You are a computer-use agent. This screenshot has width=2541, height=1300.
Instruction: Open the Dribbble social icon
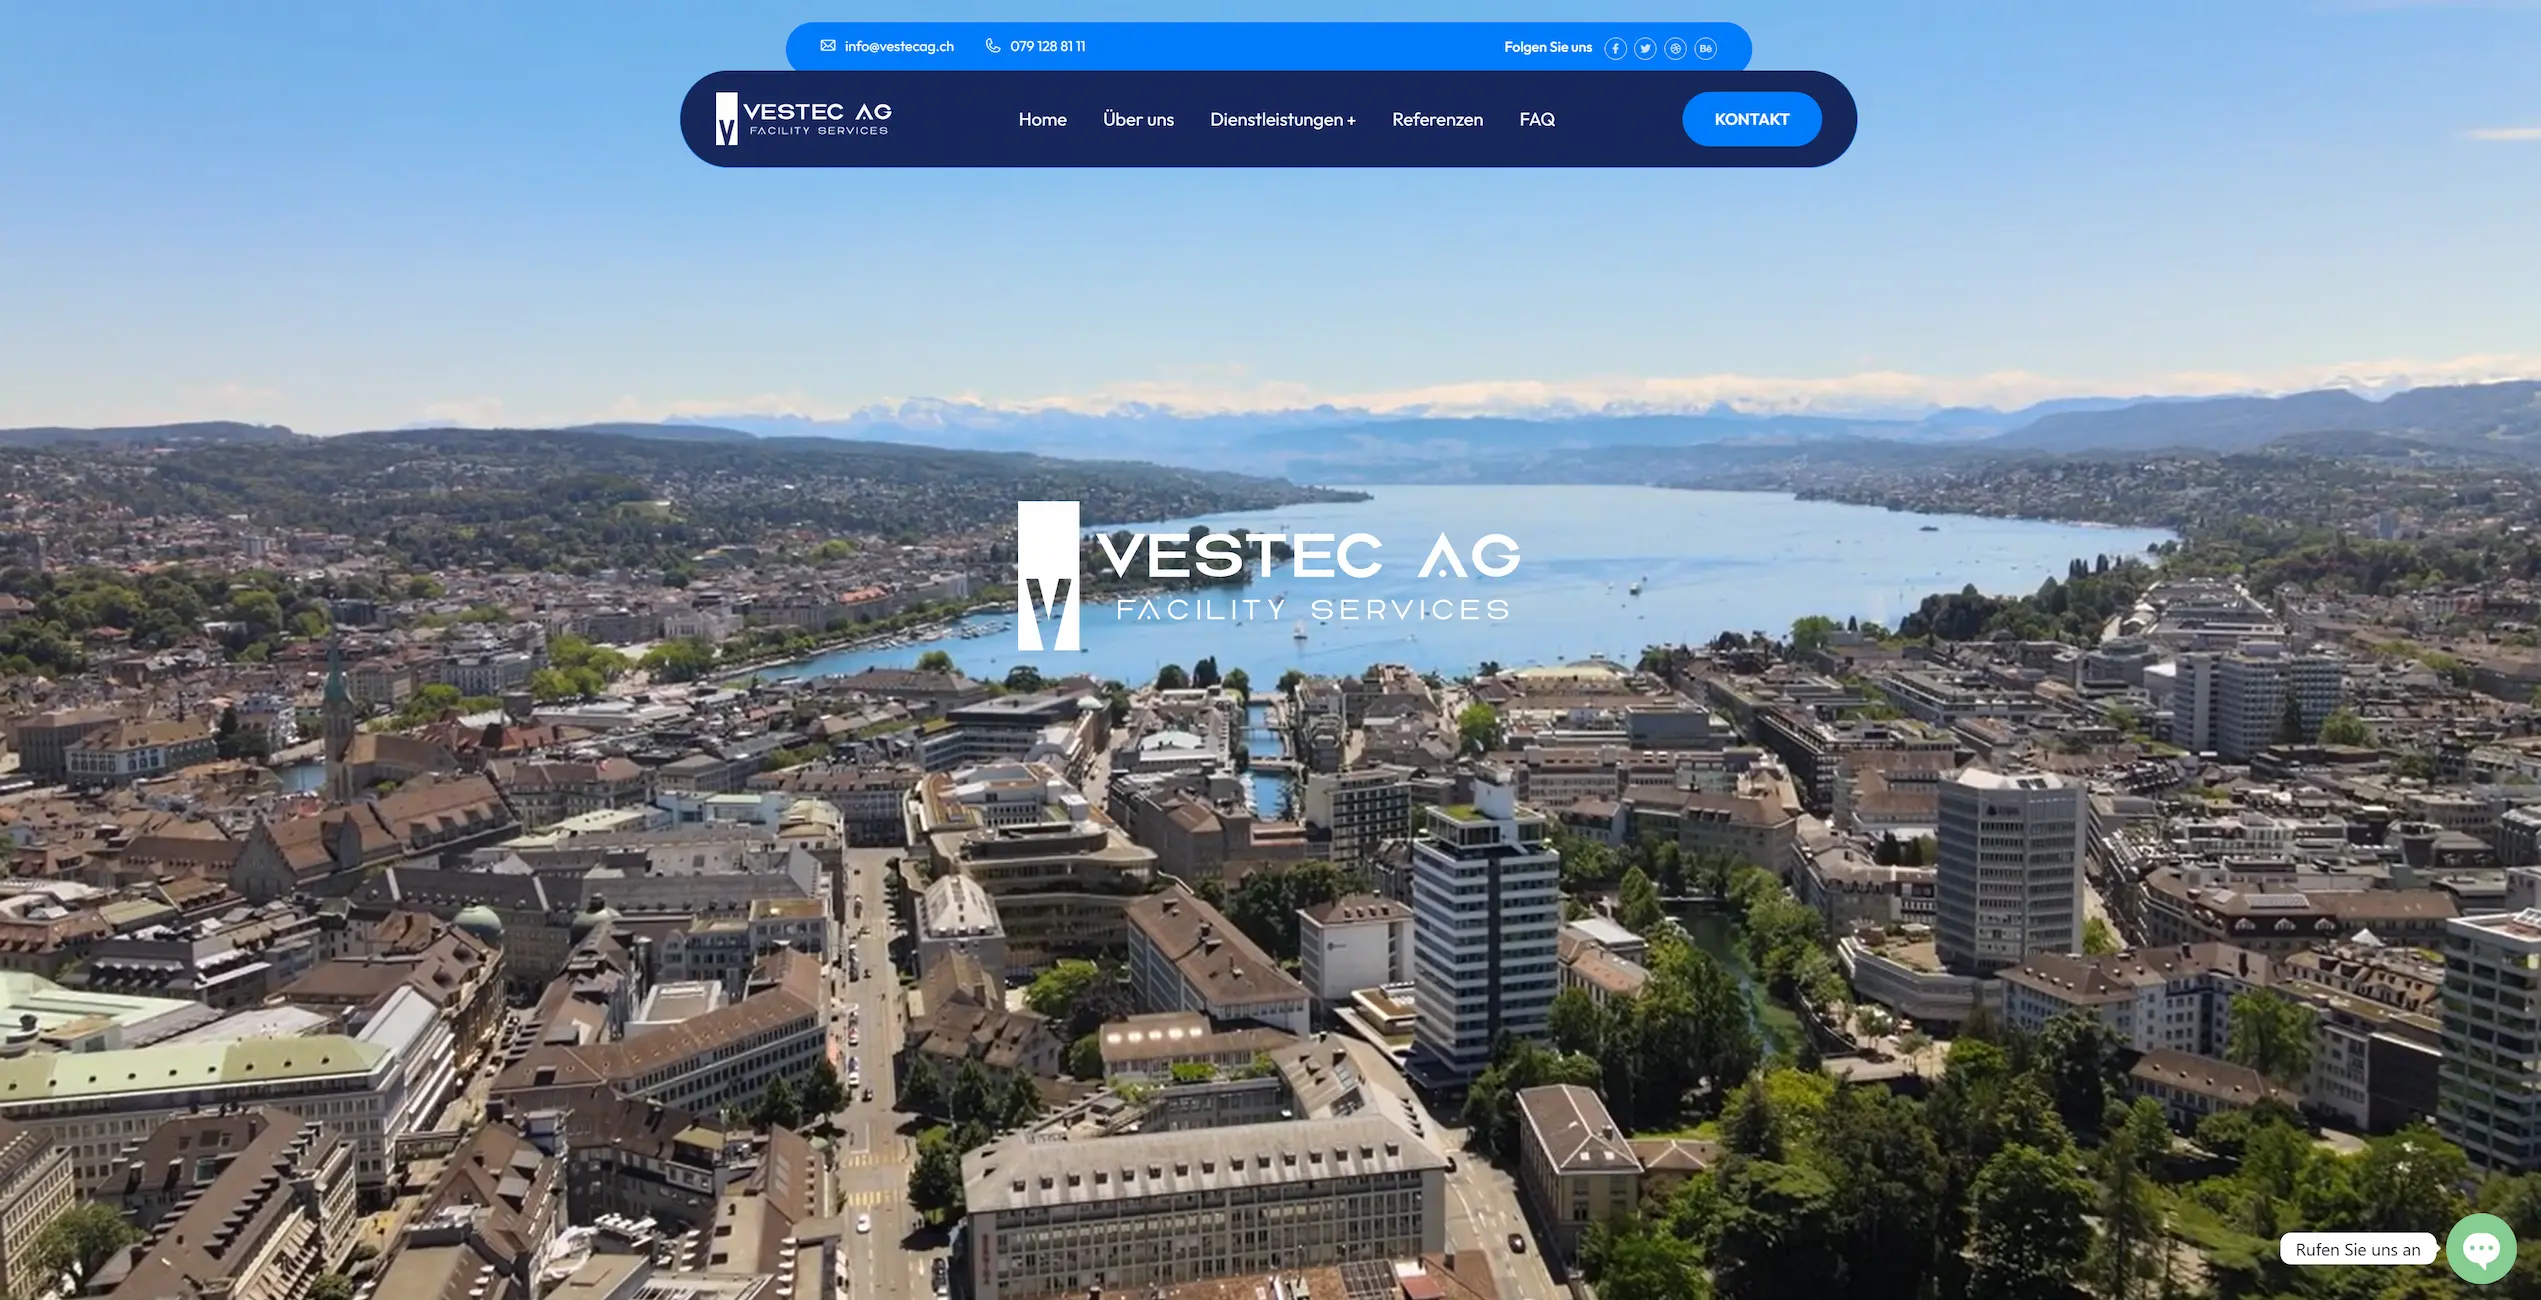tap(1675, 48)
